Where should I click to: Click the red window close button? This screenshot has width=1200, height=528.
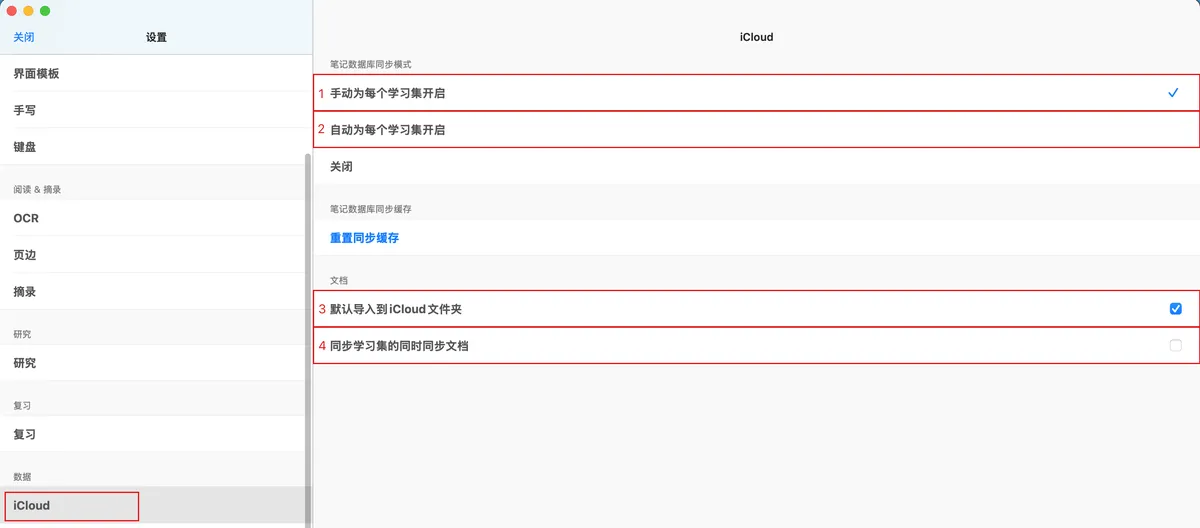coord(12,10)
